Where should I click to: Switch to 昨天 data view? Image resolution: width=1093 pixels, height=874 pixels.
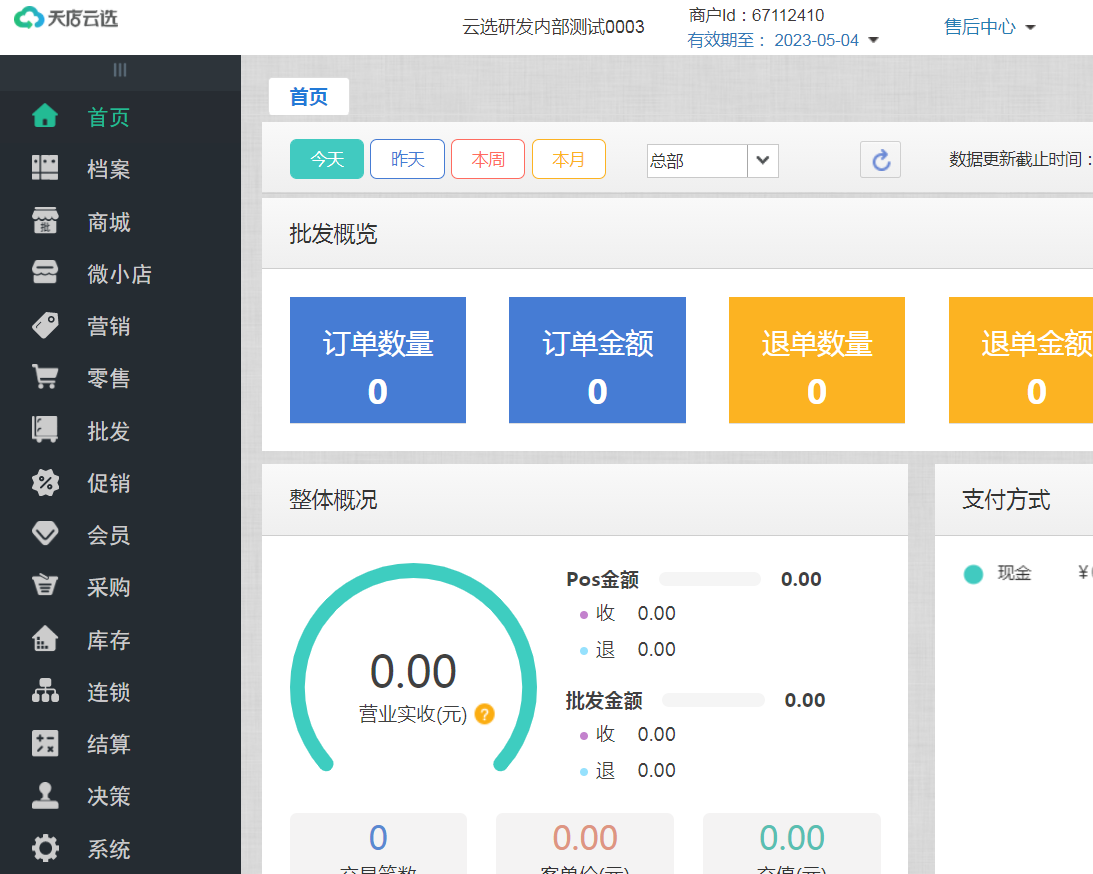click(x=407, y=159)
